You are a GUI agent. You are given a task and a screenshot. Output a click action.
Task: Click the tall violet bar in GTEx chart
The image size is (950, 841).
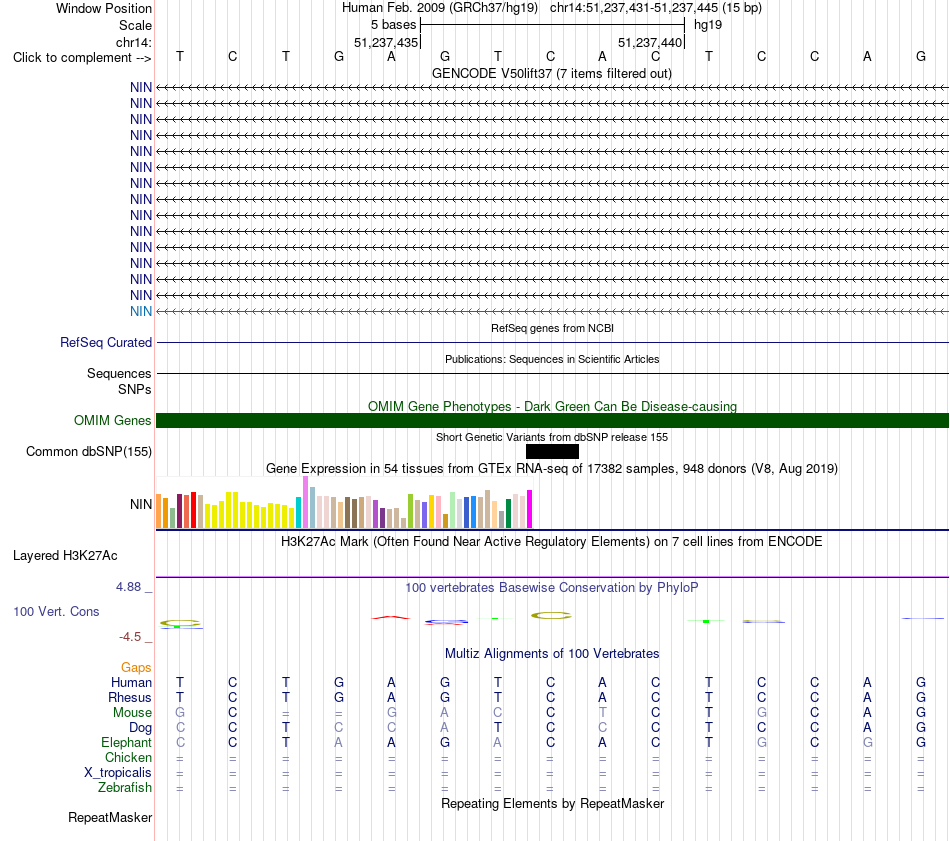(305, 502)
